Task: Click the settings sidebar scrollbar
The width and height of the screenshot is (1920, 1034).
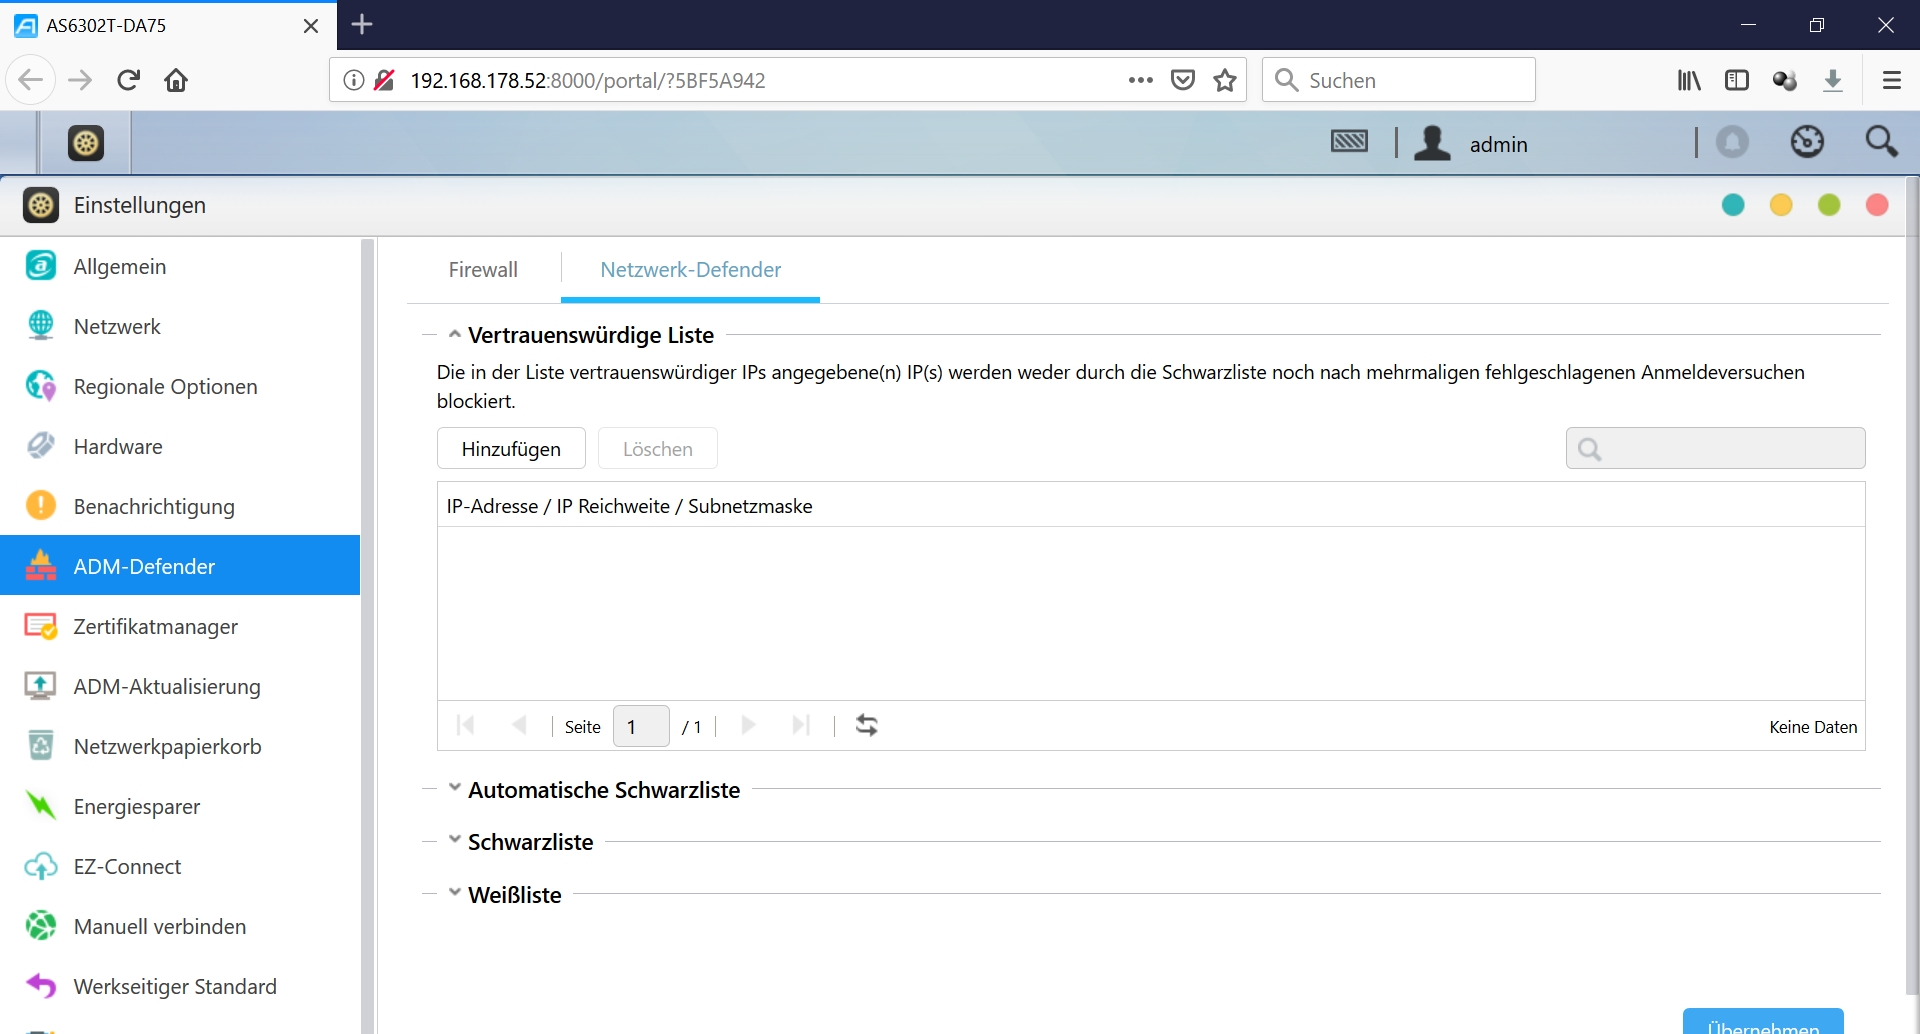Action: pos(367,635)
